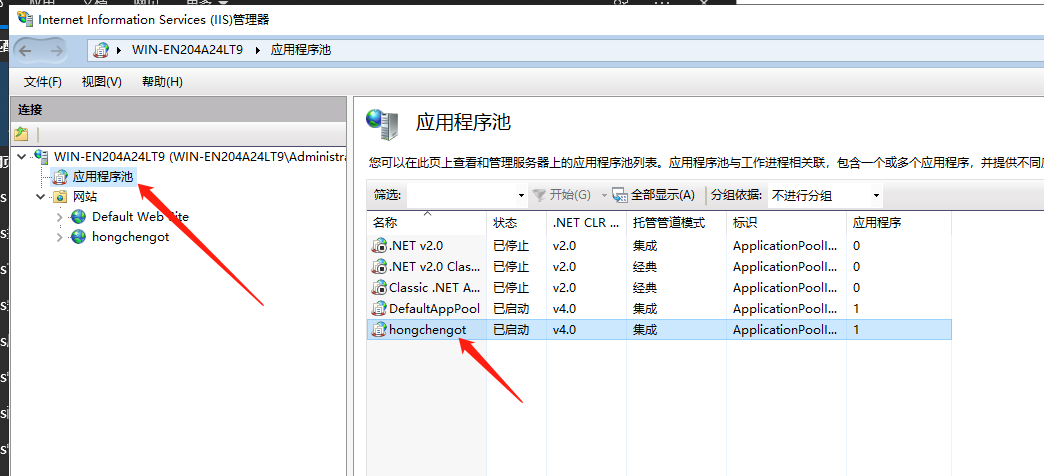The width and height of the screenshot is (1044, 476).
Task: Click the .NET v2.0 Clas... pool icon
Action: (379, 267)
